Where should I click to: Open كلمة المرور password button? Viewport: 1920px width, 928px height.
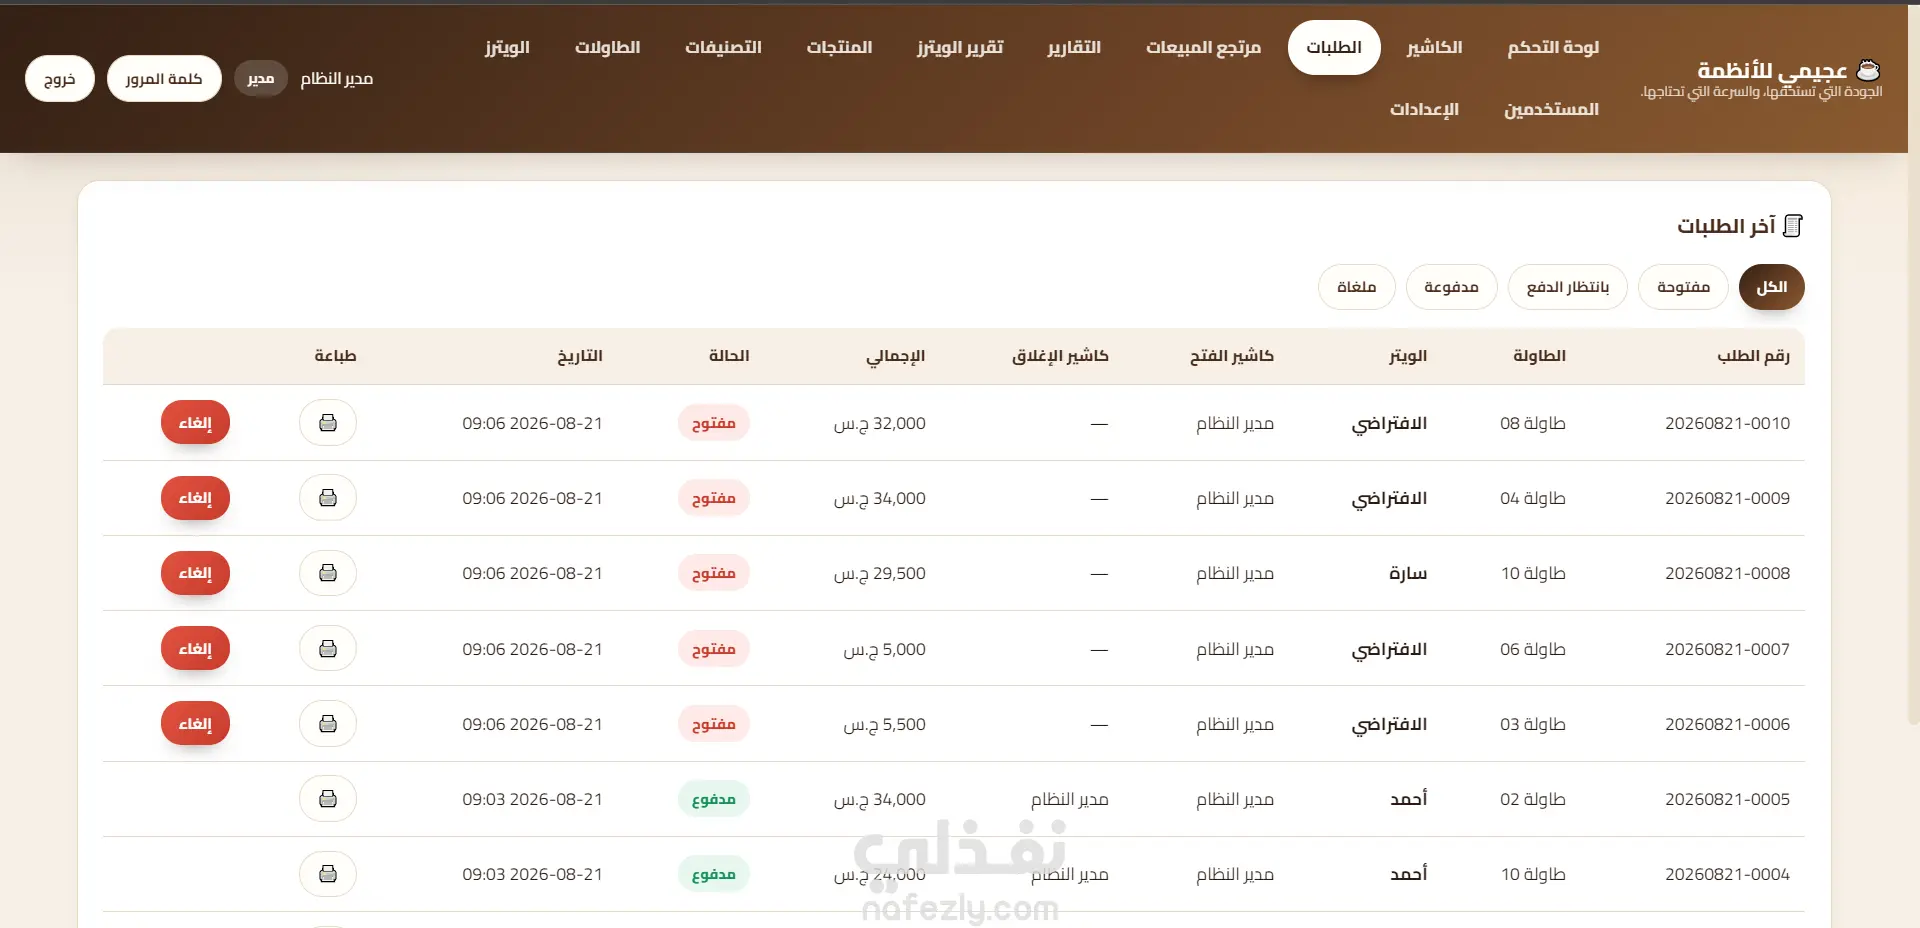point(164,79)
